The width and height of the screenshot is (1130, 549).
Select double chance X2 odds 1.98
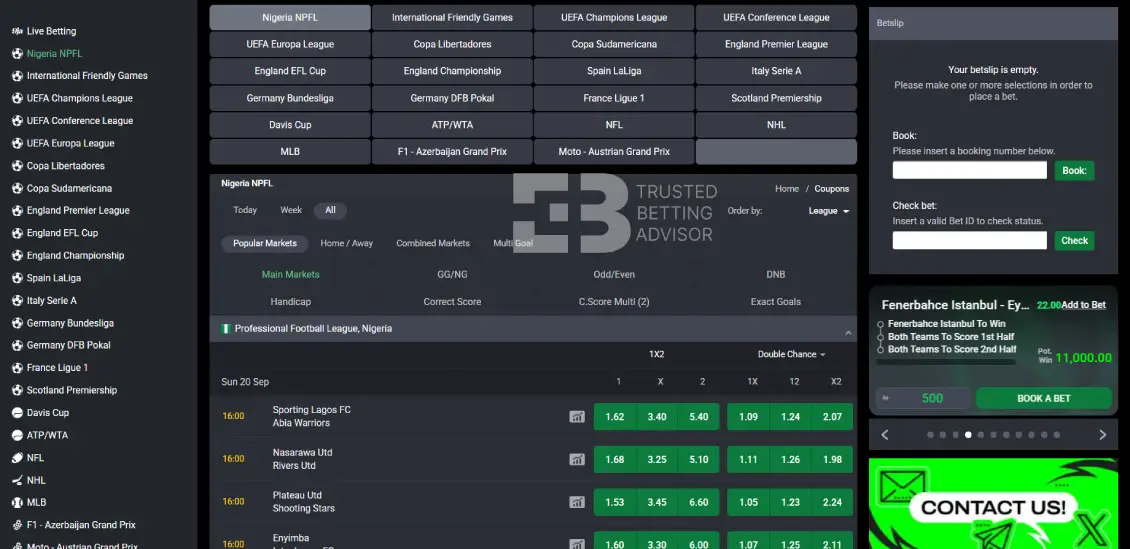[x=832, y=460]
